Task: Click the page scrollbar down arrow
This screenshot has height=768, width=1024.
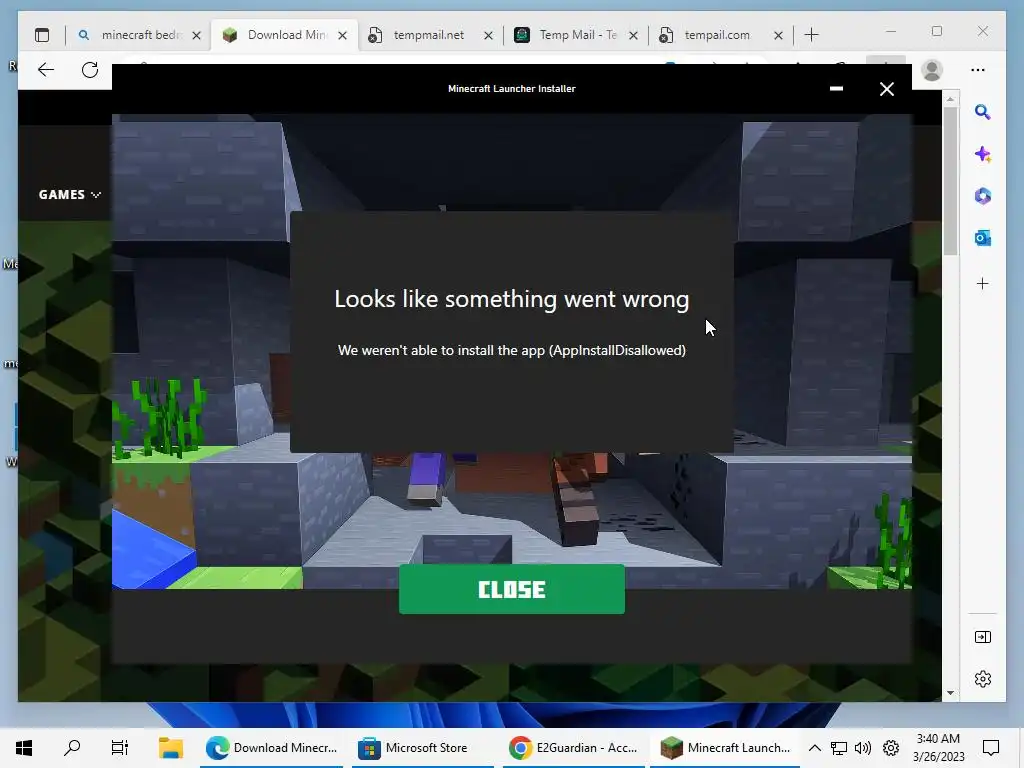Action: [950, 693]
